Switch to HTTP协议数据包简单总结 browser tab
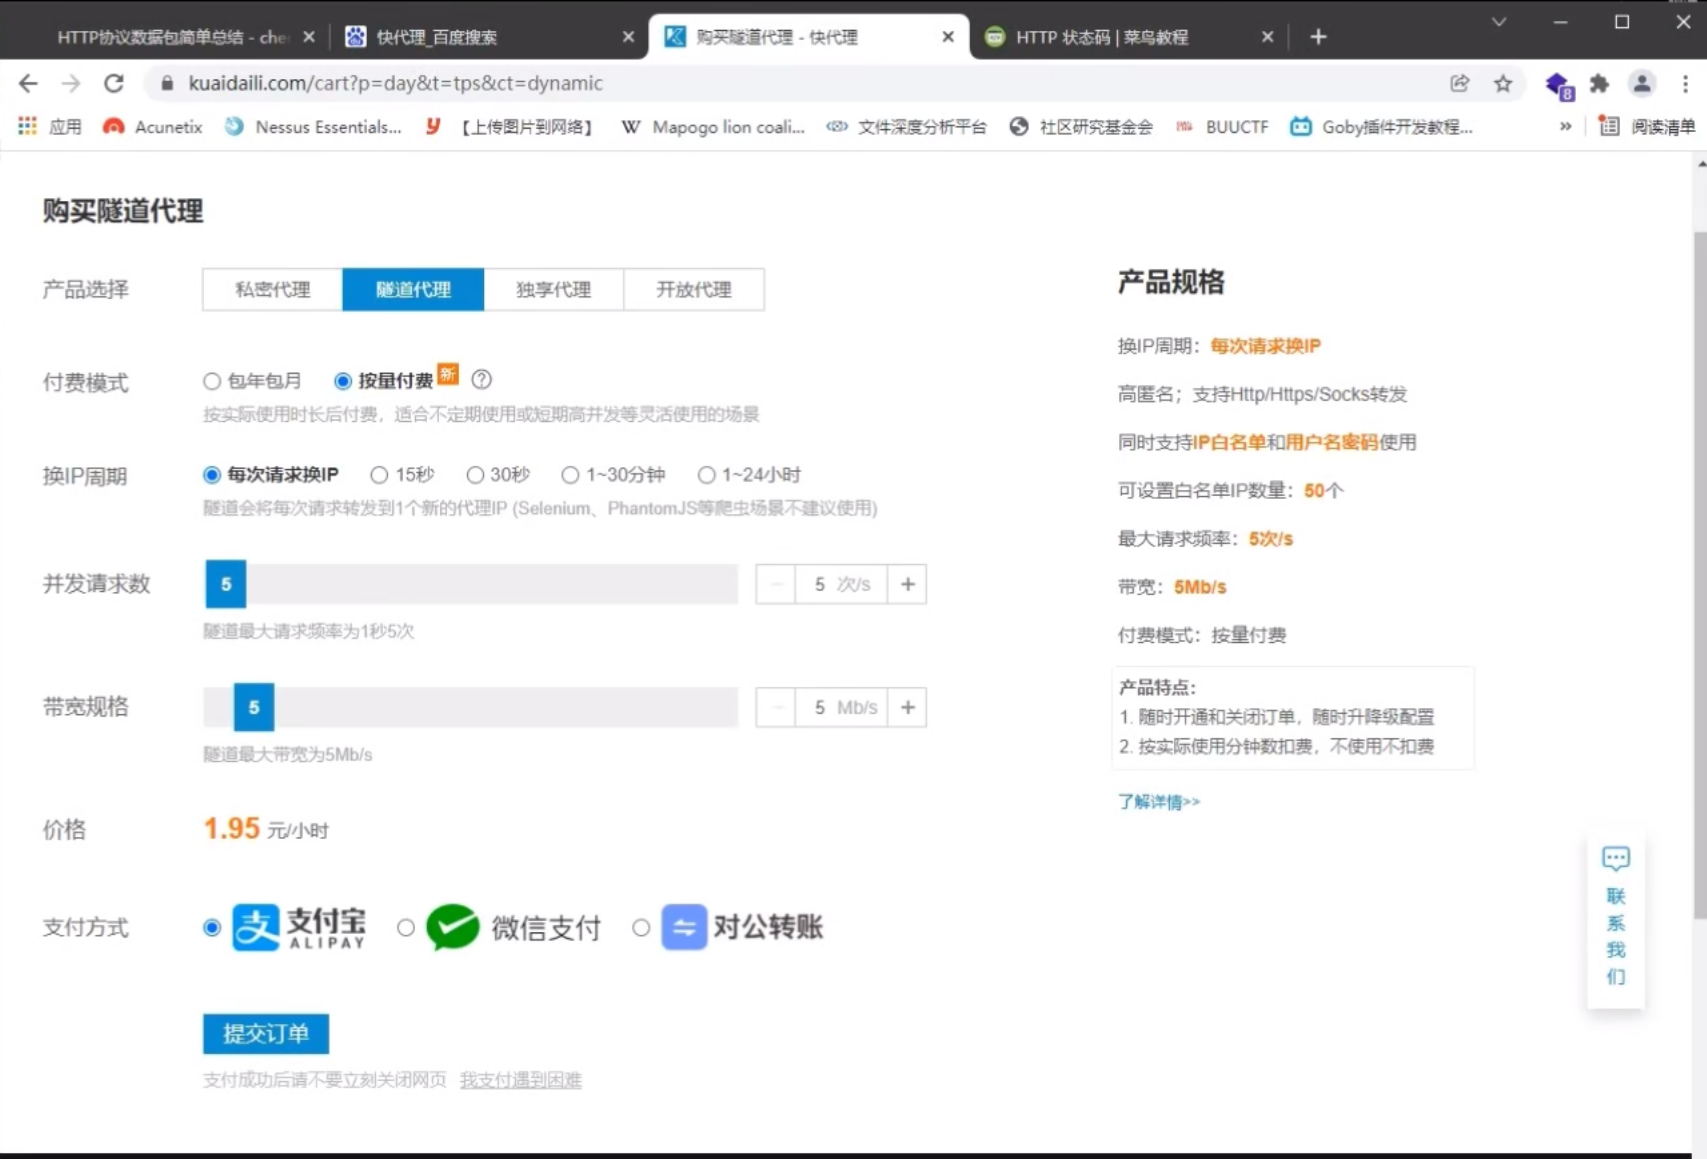This screenshot has width=1707, height=1159. tap(170, 37)
